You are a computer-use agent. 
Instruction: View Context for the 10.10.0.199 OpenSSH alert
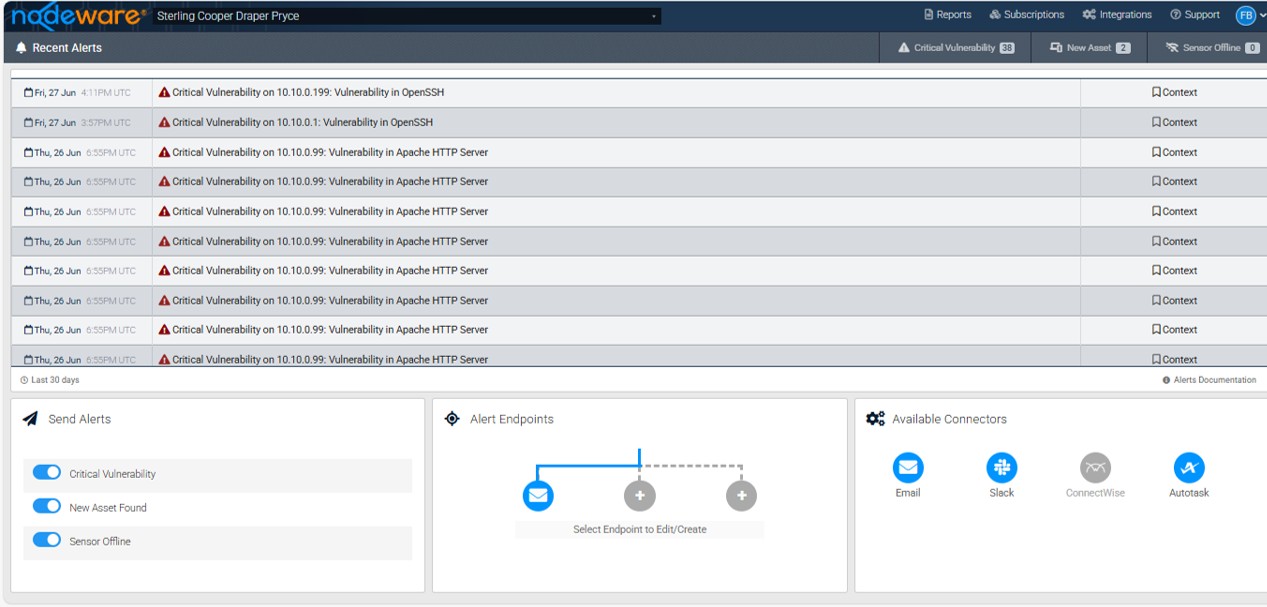tap(1174, 93)
